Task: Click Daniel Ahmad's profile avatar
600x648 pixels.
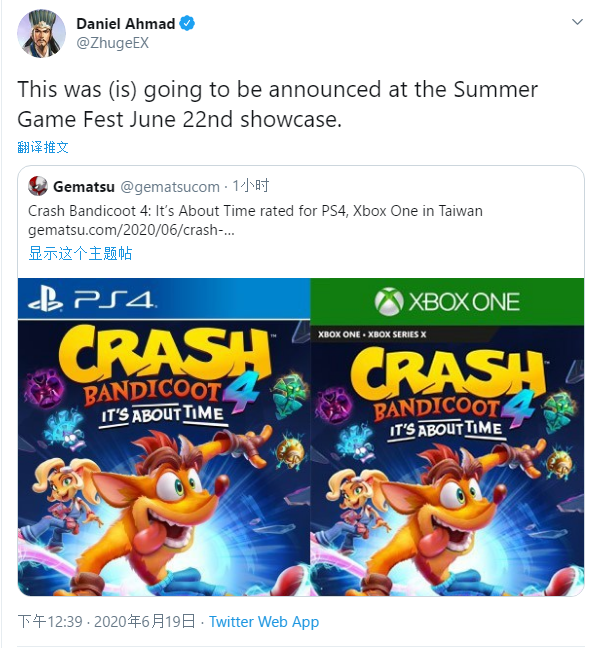Action: [41, 33]
